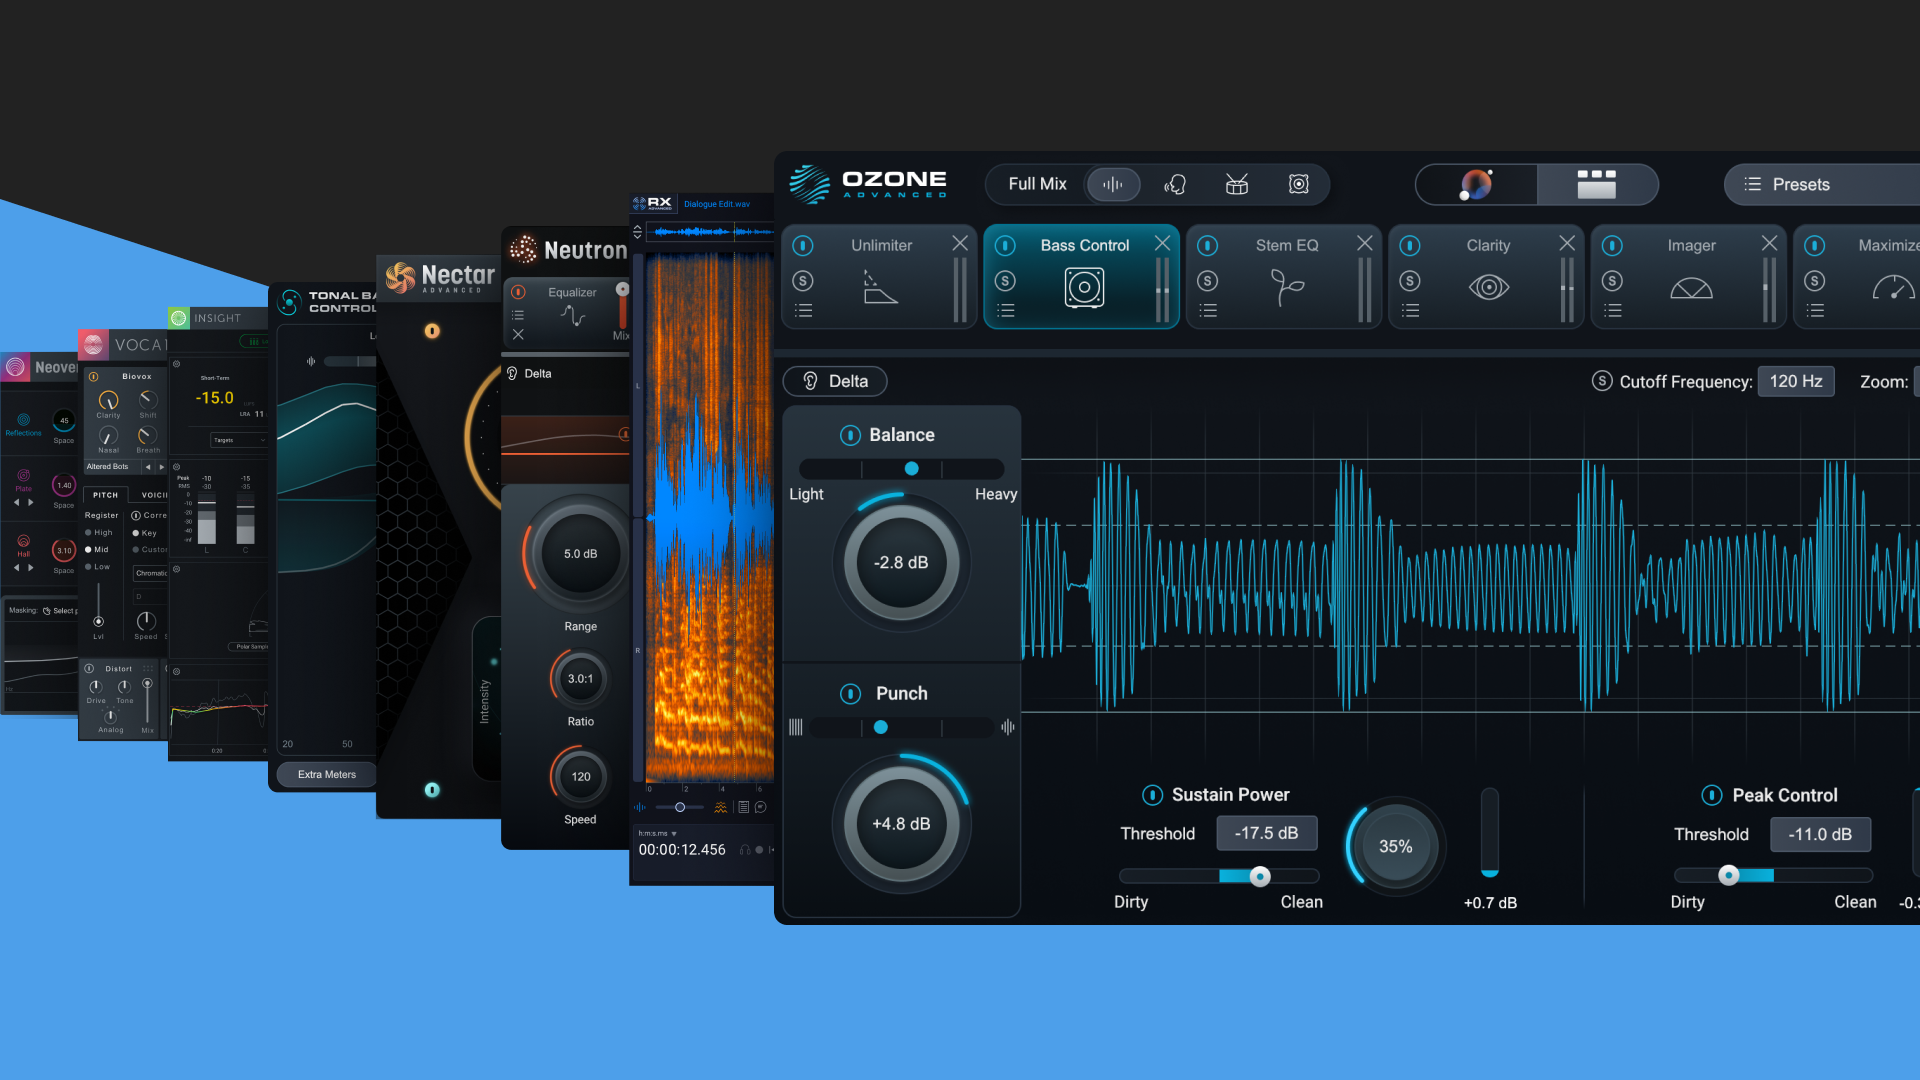The width and height of the screenshot is (1920, 1080).
Task: Switch to the PITCH tab in VocalSynth
Action: pyautogui.click(x=105, y=495)
